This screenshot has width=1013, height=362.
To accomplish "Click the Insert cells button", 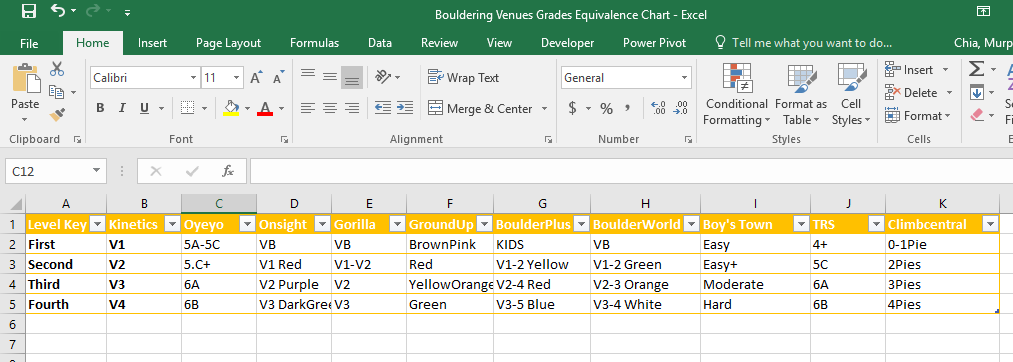I will [x=910, y=69].
